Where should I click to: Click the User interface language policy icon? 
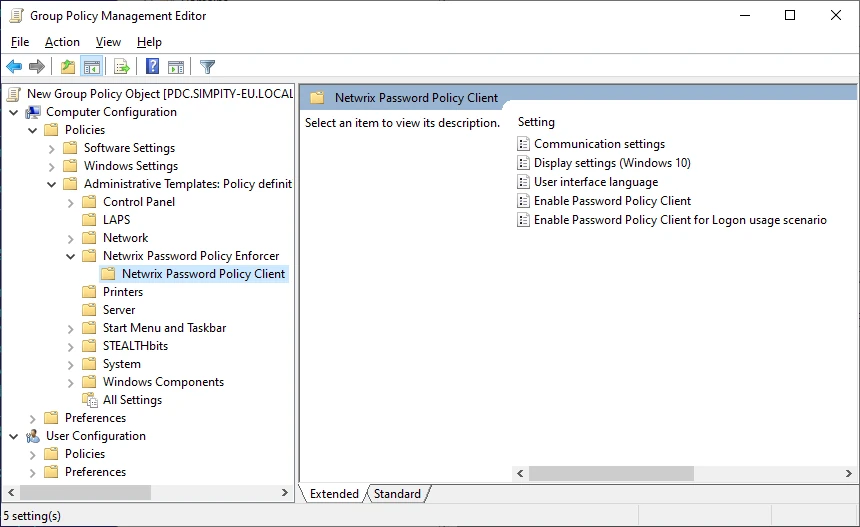pyautogui.click(x=524, y=182)
